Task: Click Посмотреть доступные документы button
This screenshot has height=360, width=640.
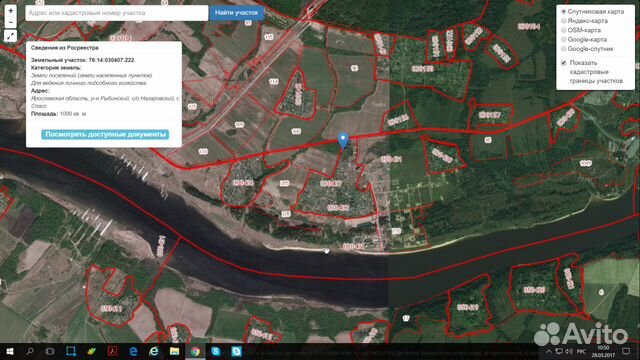Action: coord(105,134)
